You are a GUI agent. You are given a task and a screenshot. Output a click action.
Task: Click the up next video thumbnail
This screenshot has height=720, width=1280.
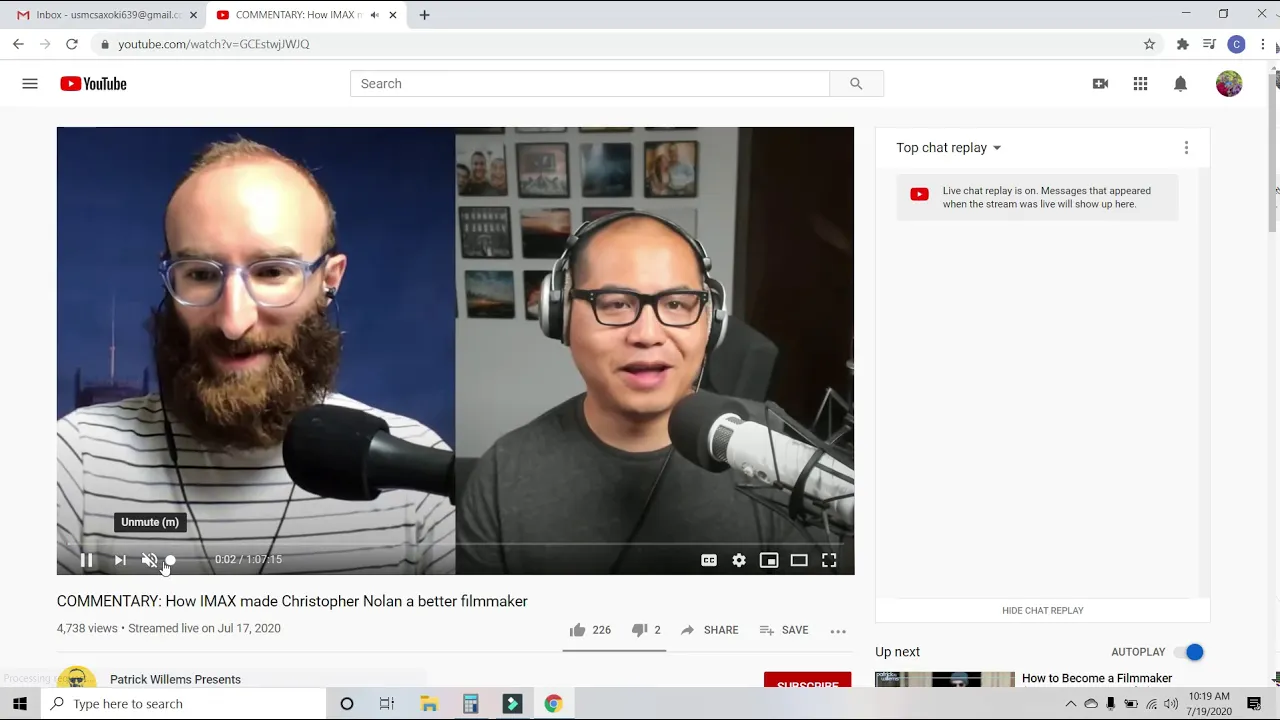944,680
